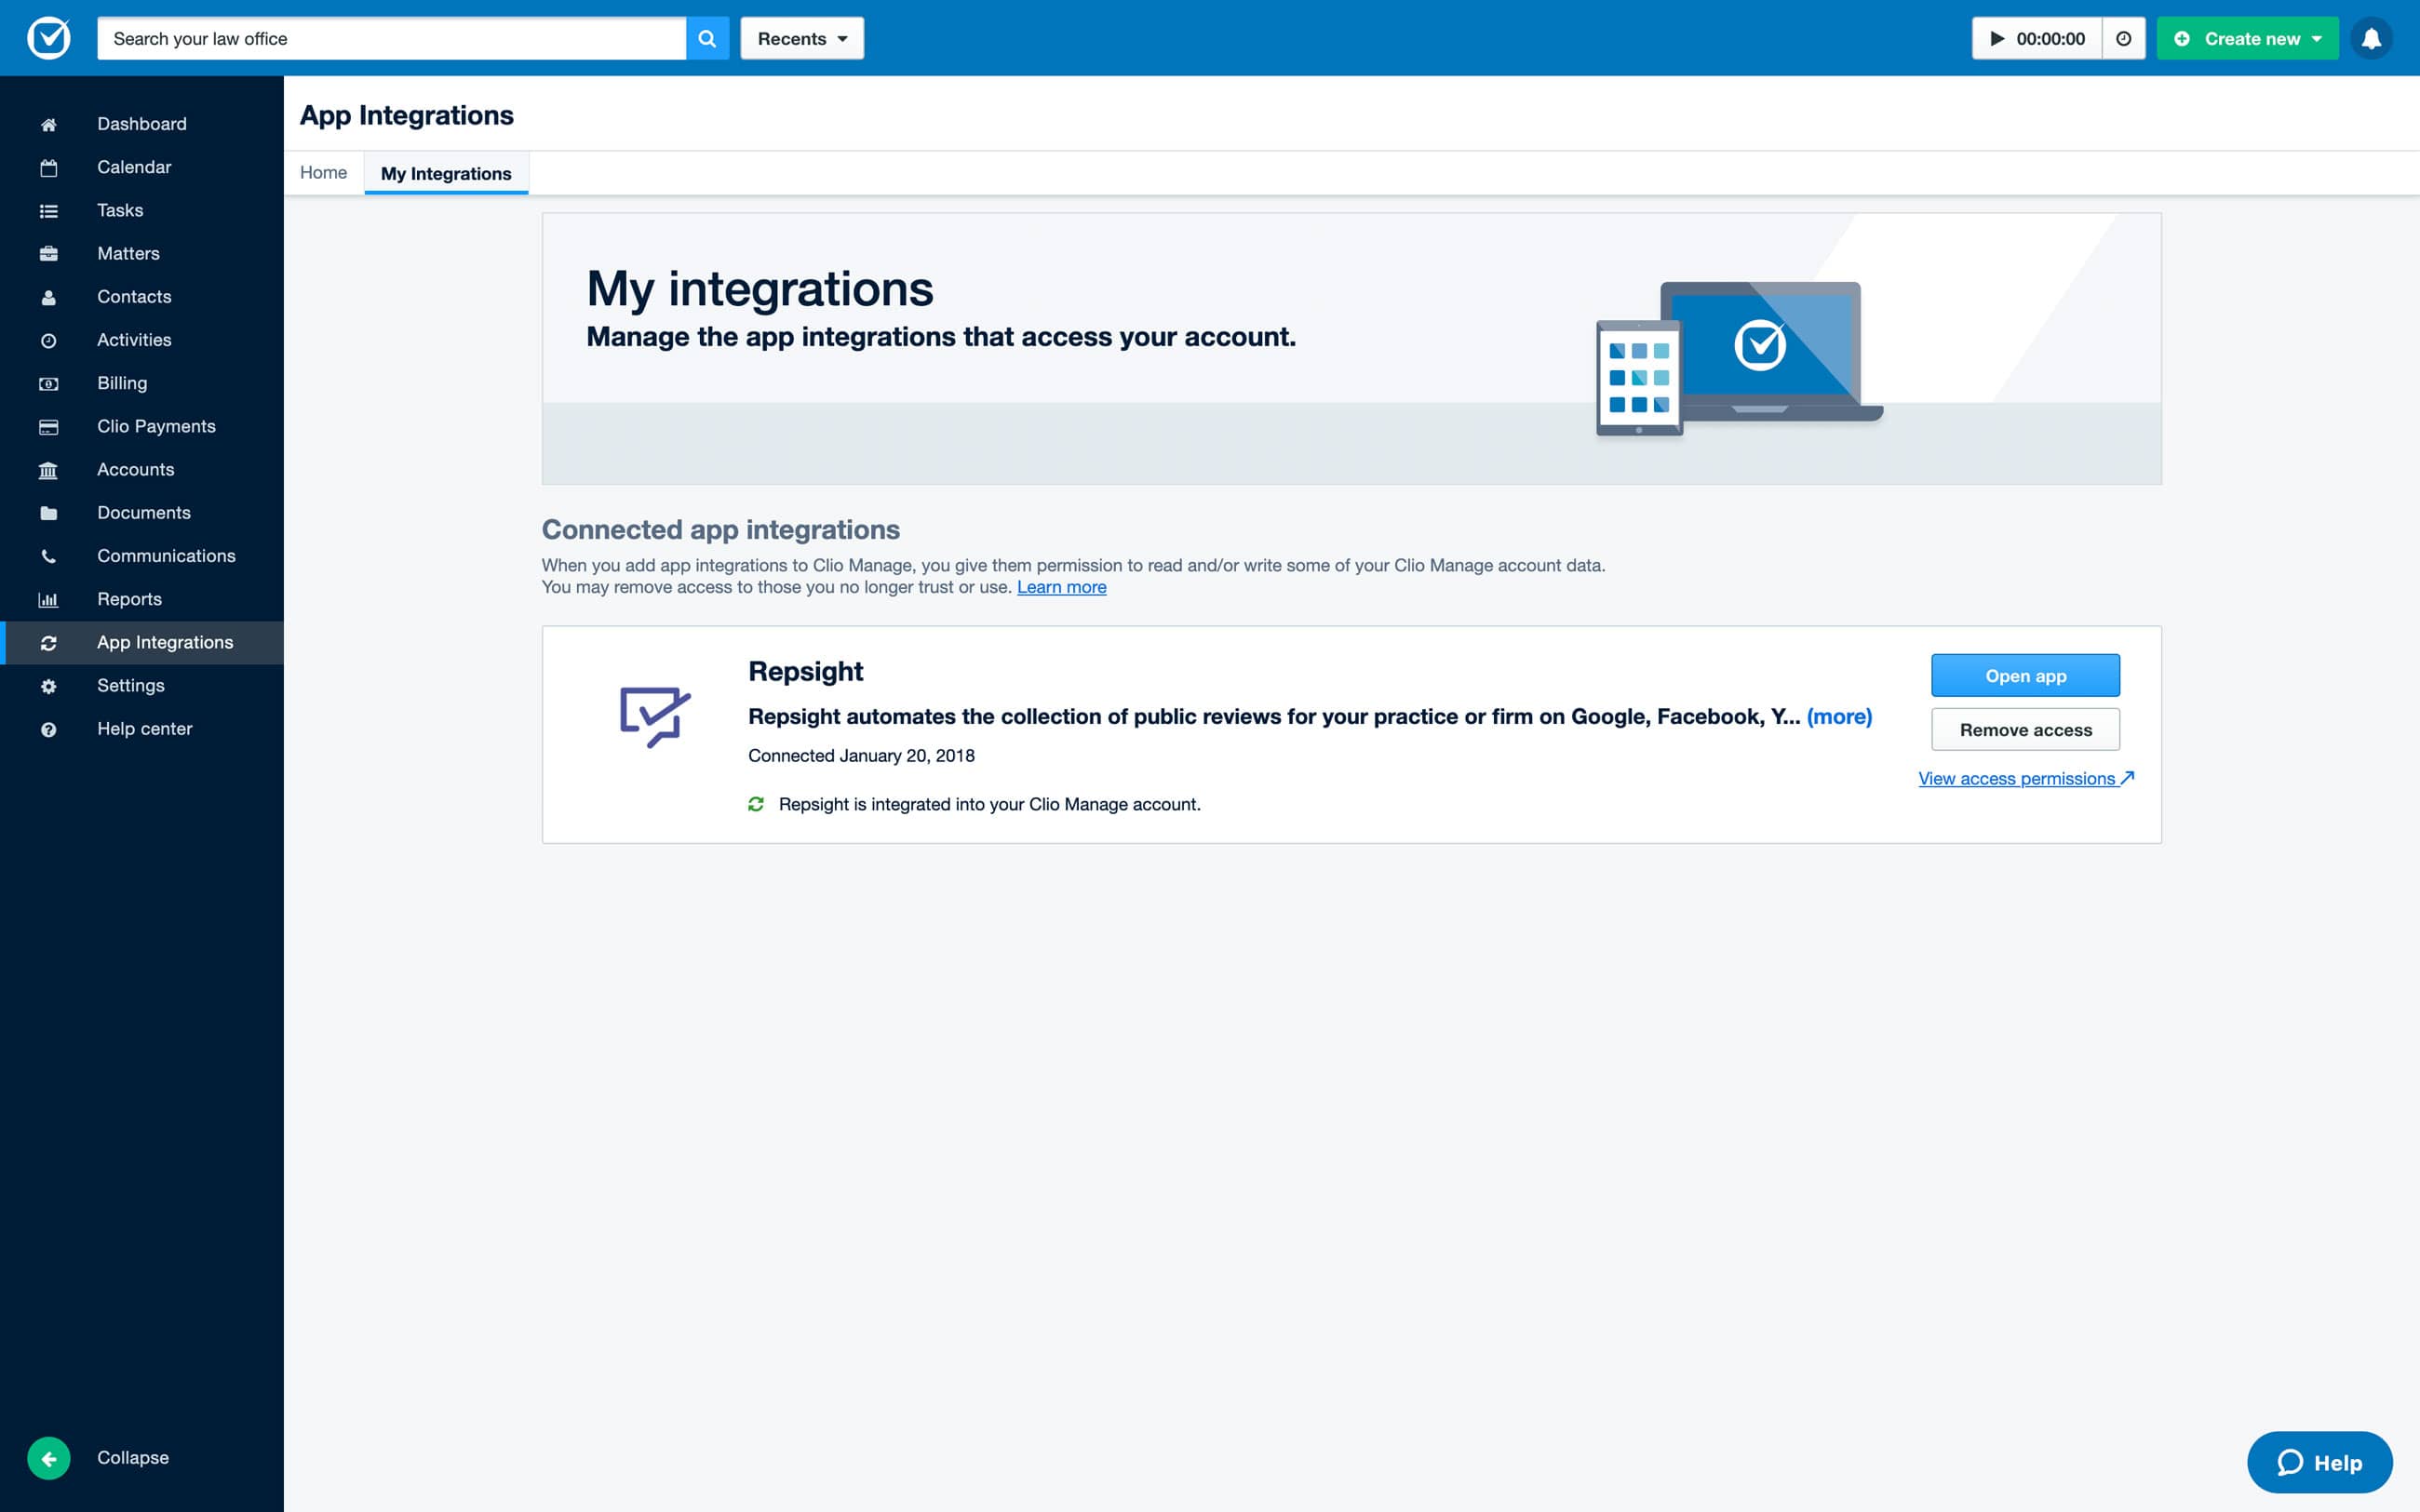The height and width of the screenshot is (1512, 2420).
Task: Click the Repsight app logo
Action: pos(655,716)
